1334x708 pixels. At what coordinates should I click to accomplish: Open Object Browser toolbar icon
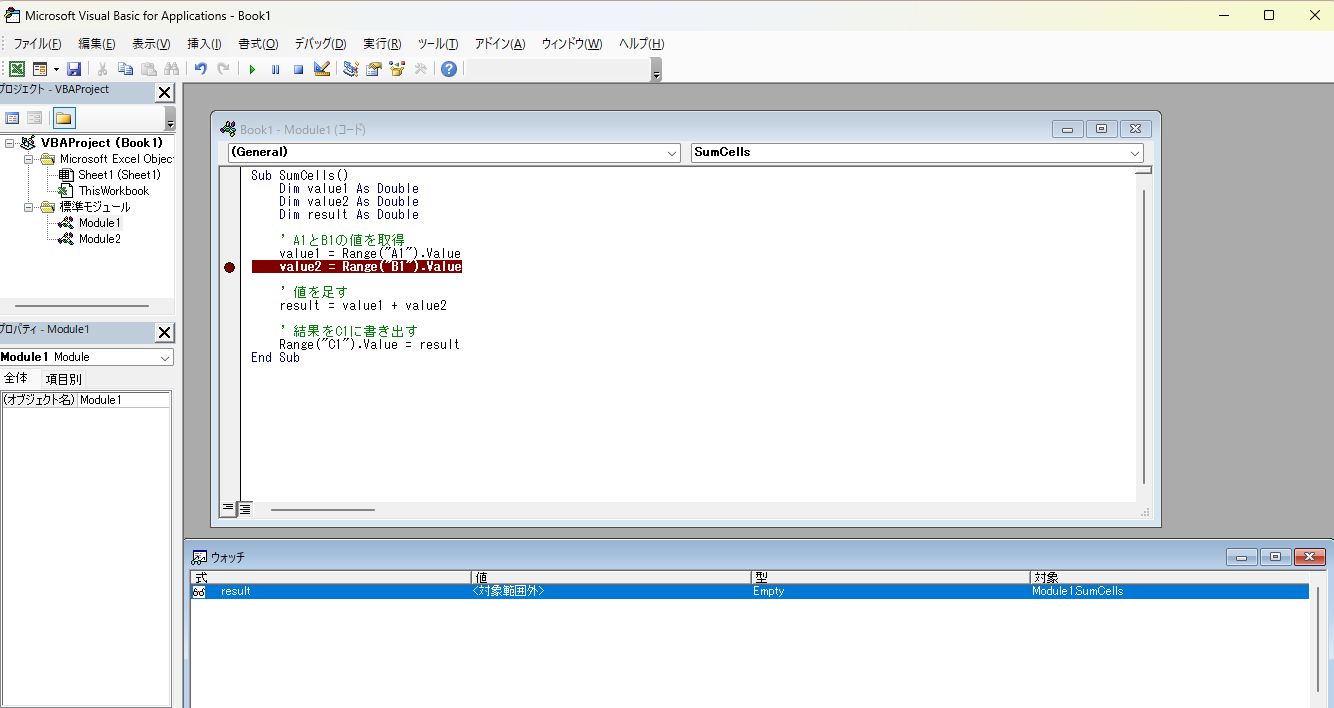397,69
